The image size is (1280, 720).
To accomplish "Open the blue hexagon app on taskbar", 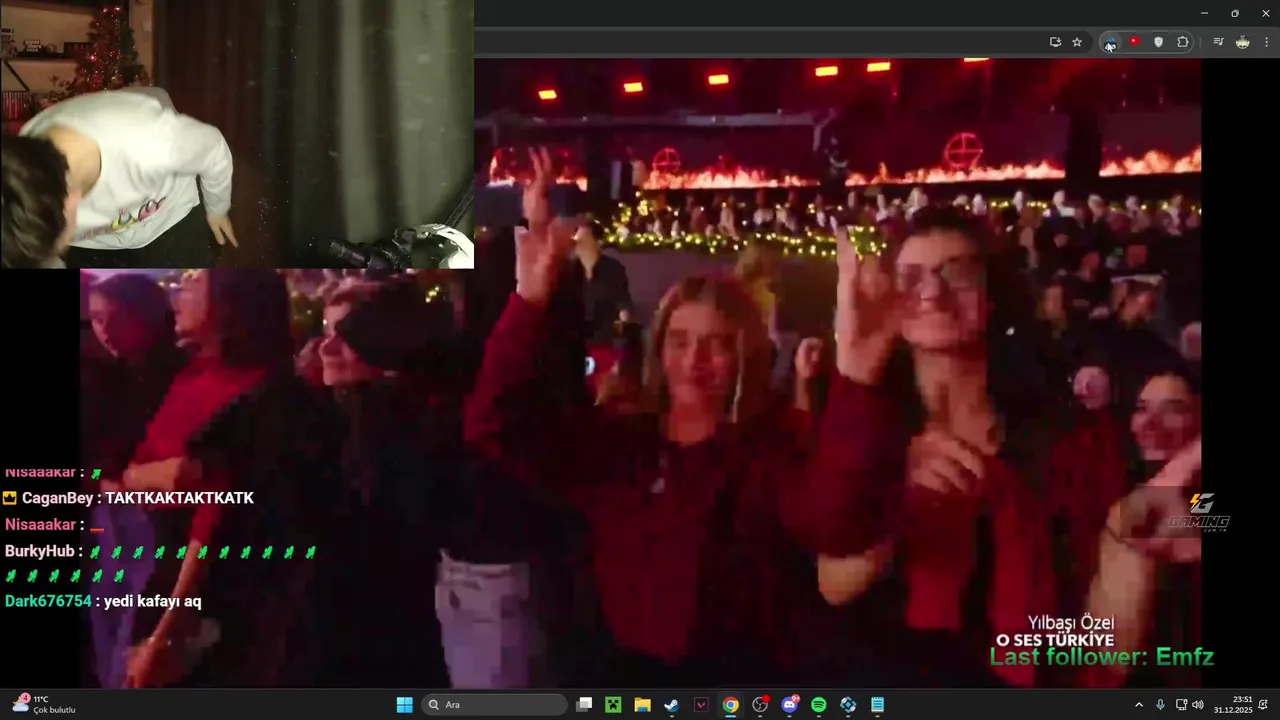I will tap(848, 705).
